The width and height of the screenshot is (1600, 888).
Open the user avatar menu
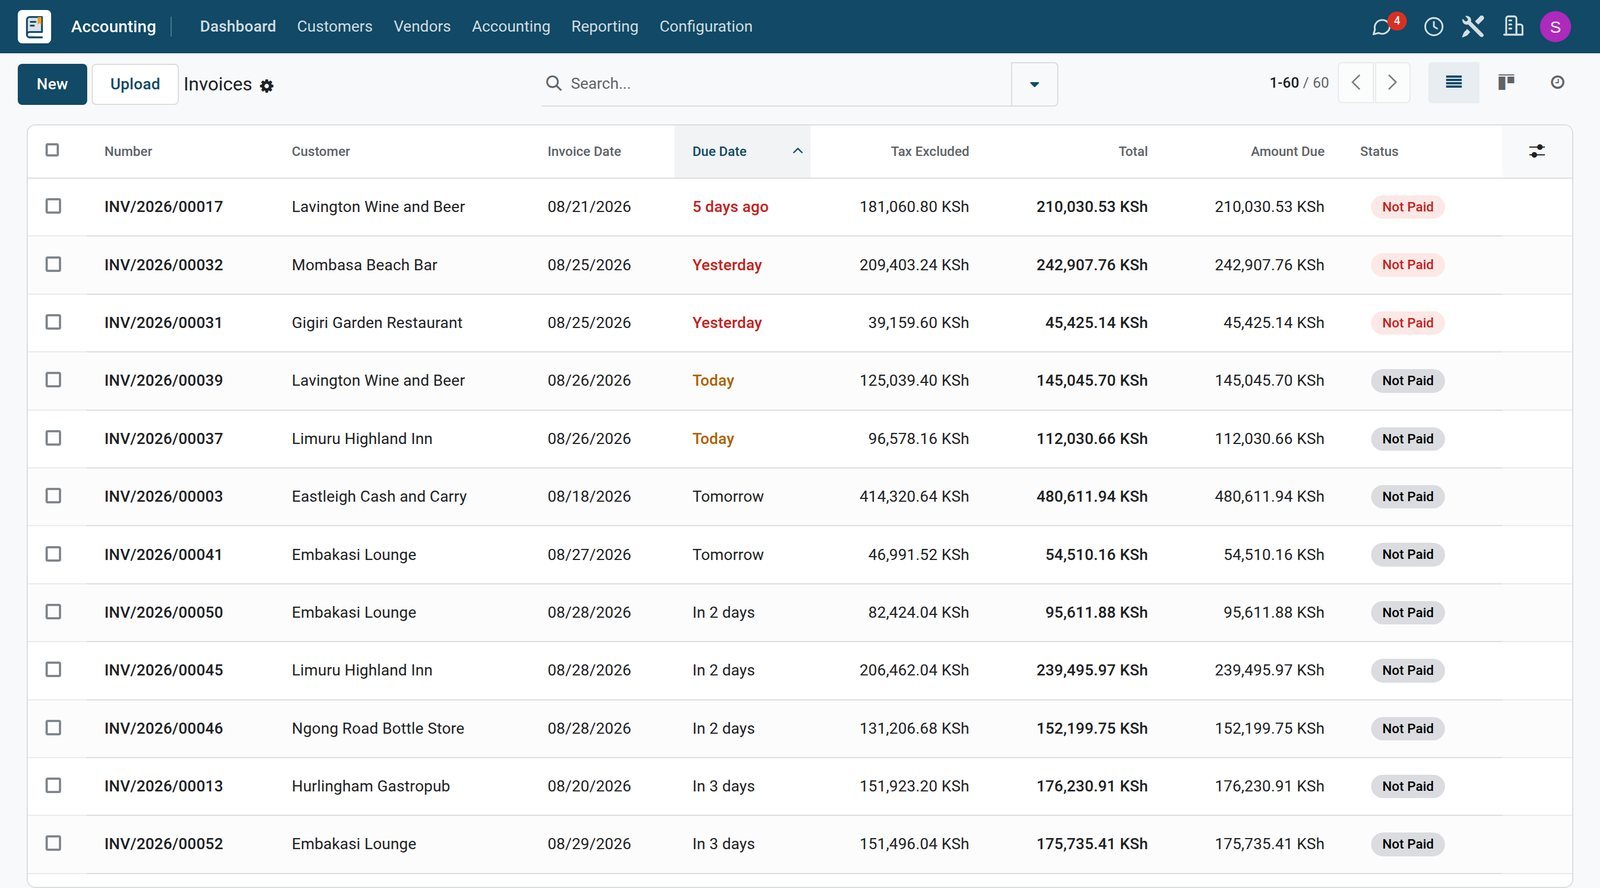tap(1555, 27)
